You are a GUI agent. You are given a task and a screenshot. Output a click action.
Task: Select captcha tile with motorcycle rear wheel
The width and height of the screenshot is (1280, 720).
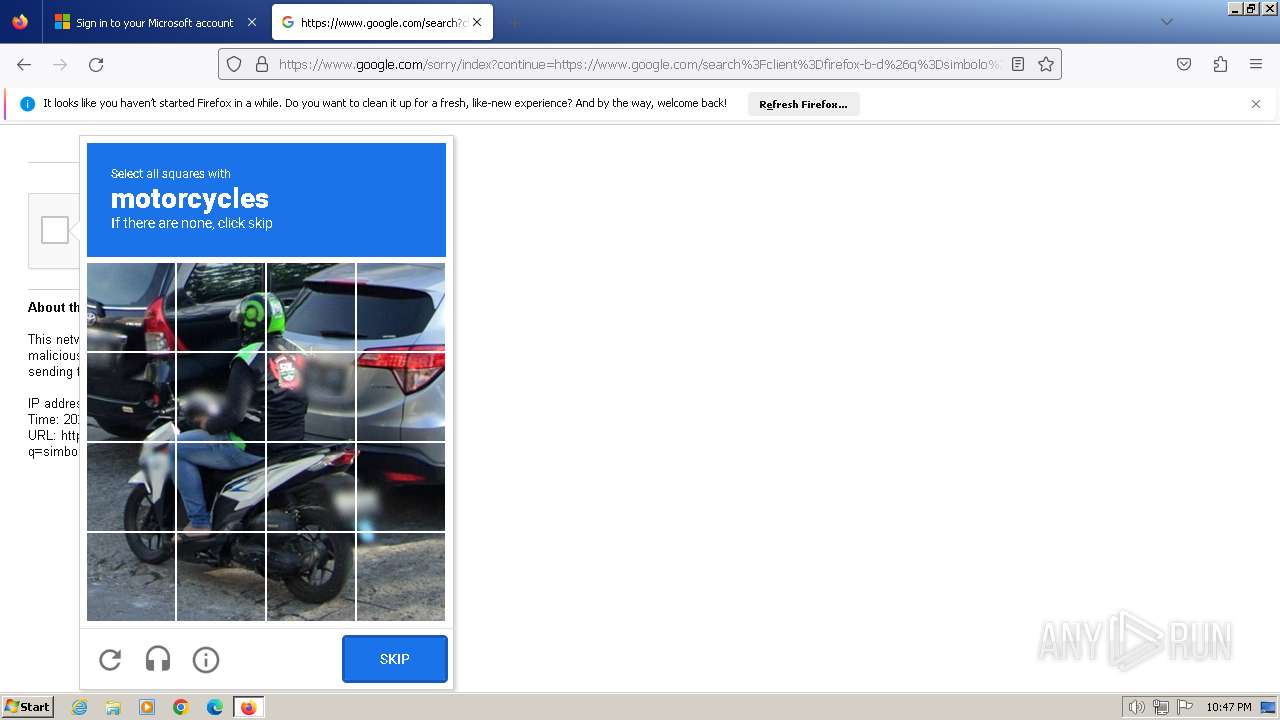point(311,577)
